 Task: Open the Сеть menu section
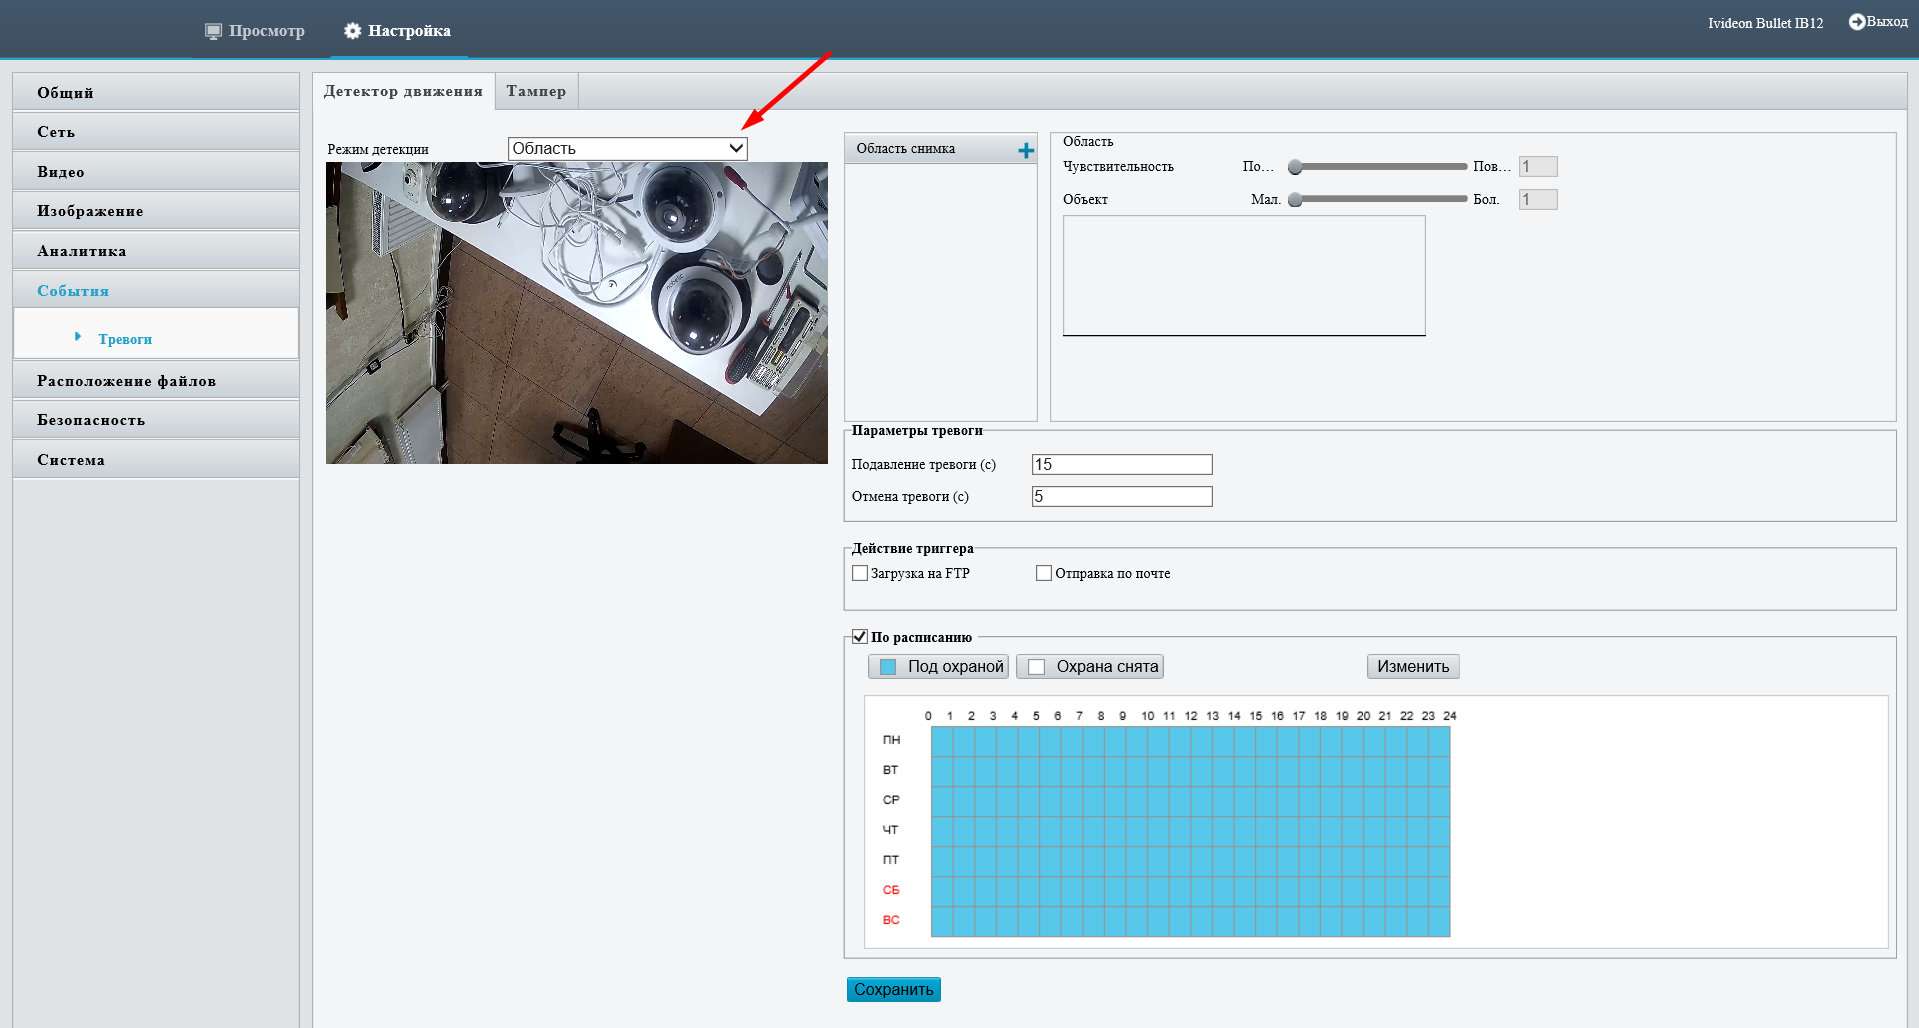click(156, 132)
